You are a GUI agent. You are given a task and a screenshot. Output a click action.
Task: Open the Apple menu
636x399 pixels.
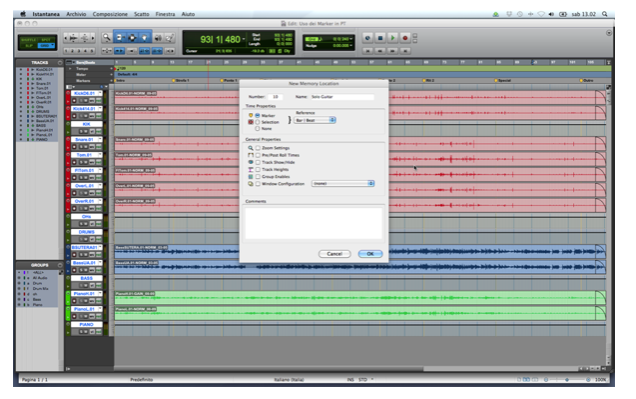tap(23, 14)
